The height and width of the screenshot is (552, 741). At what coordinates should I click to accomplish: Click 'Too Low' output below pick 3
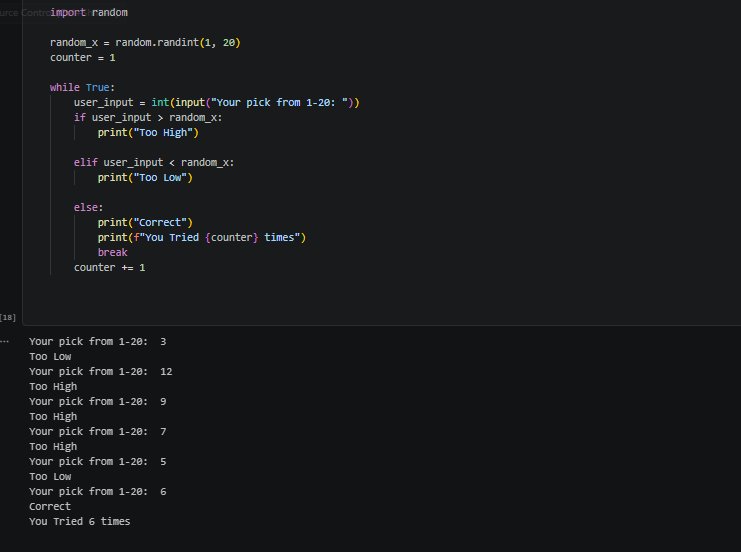[50, 357]
